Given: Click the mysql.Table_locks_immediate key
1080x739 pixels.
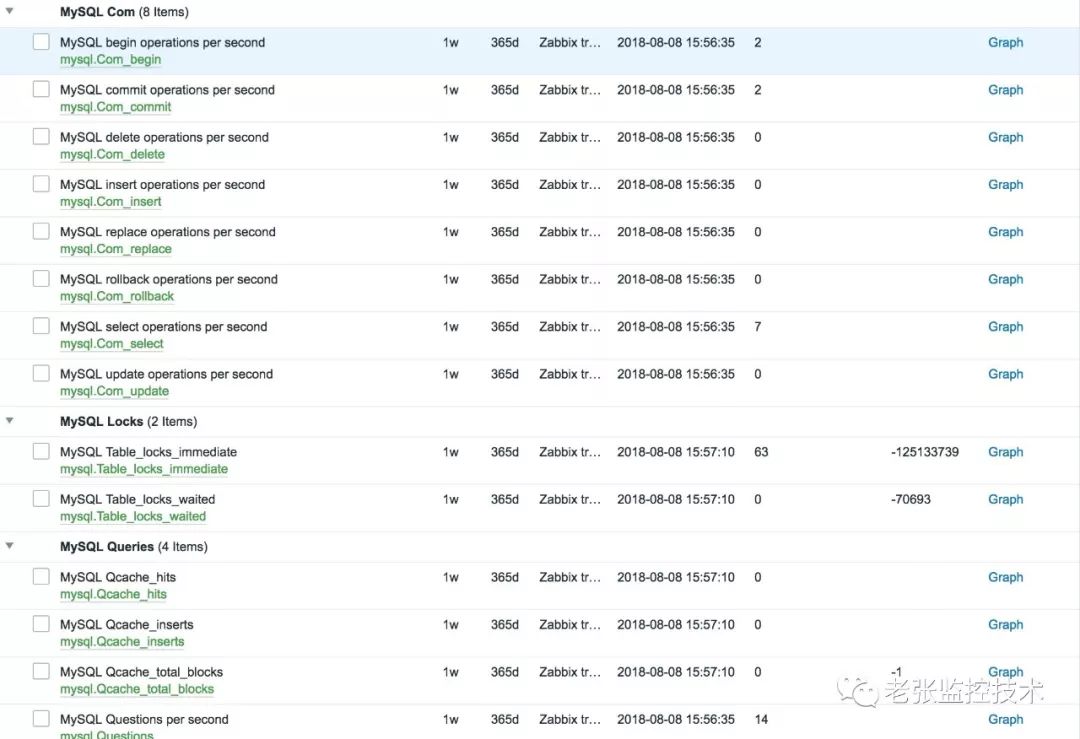Looking at the screenshot, I should tap(144, 469).
